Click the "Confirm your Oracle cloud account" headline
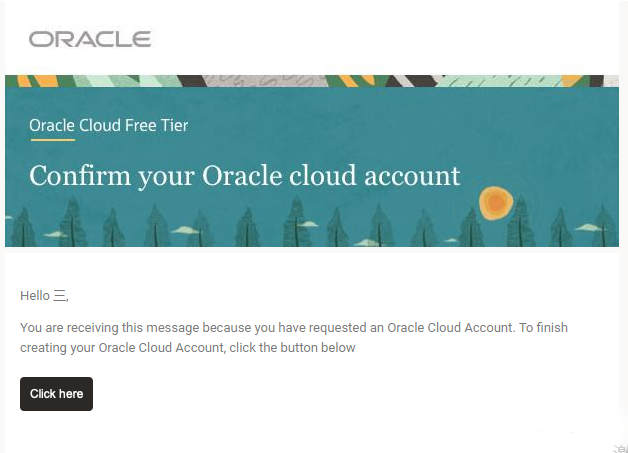The height and width of the screenshot is (453, 628). [x=245, y=175]
